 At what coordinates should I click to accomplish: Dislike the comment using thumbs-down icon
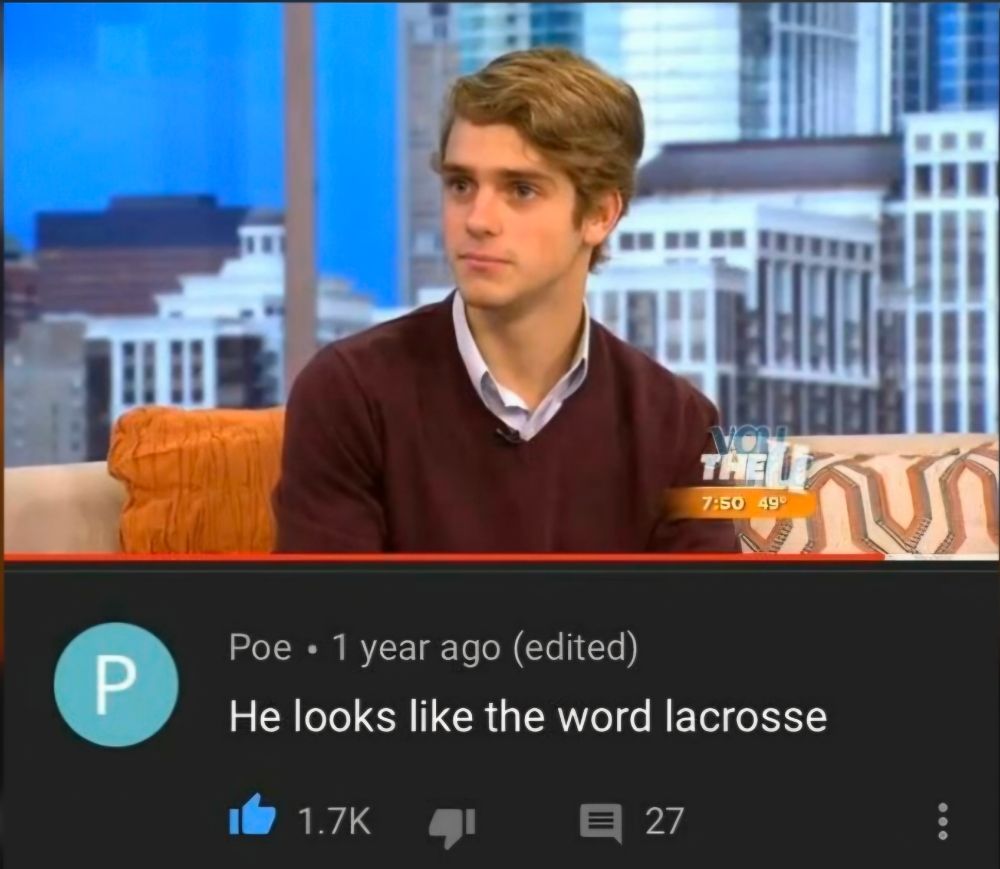point(452,828)
